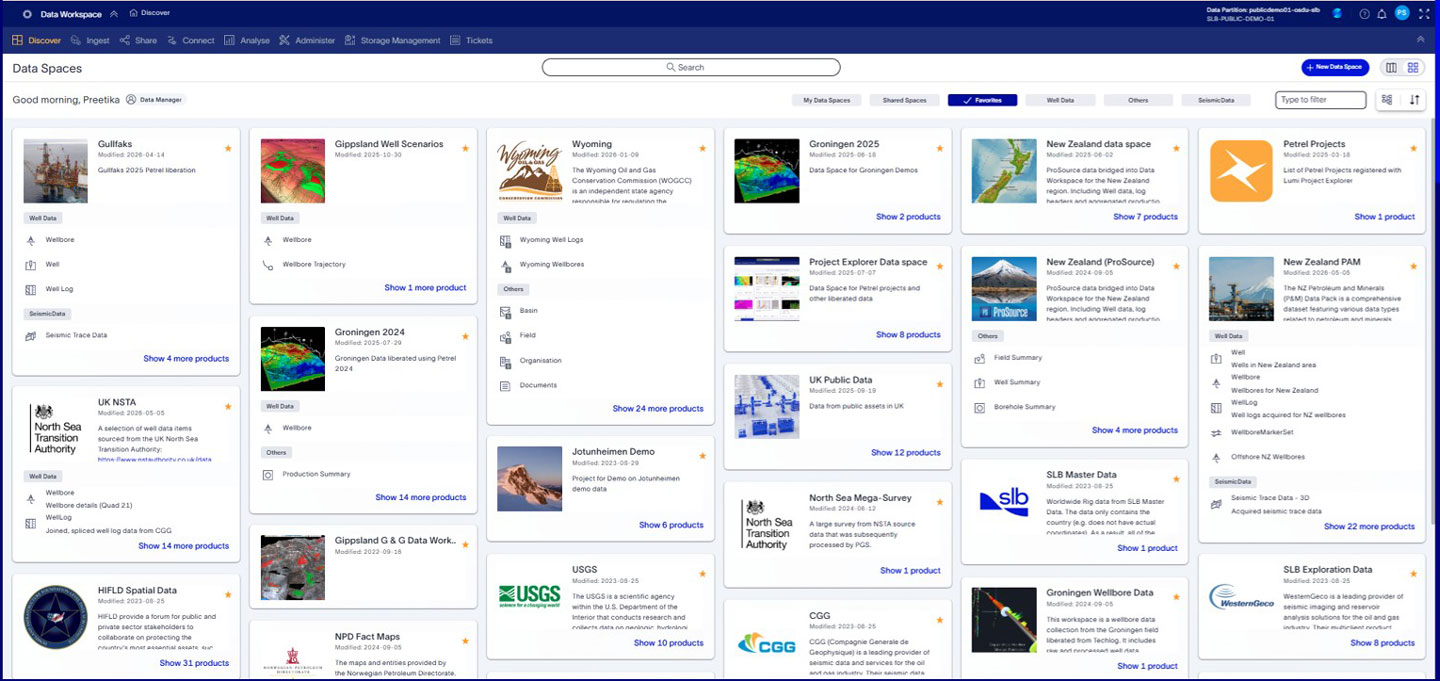Viewport: 1440px width, 681px height.
Task: Open the Ingest tab
Action: click(90, 41)
